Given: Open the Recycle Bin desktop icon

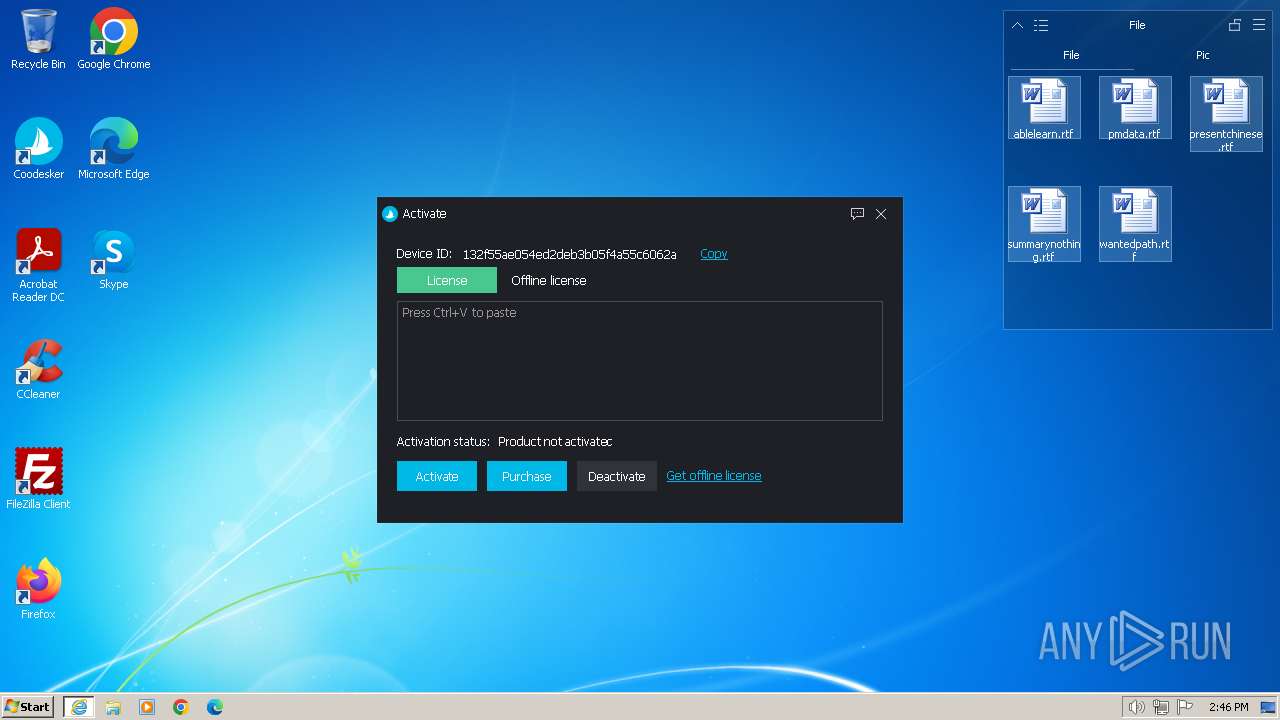Looking at the screenshot, I should [x=38, y=40].
